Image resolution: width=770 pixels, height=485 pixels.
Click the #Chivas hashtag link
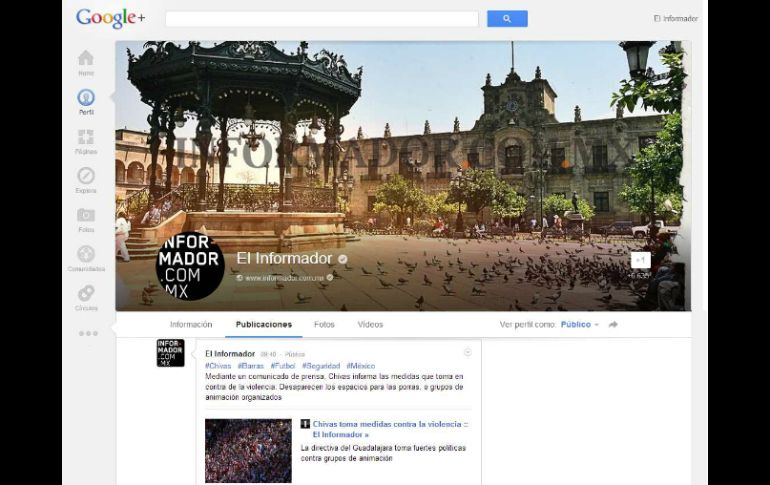(x=216, y=366)
